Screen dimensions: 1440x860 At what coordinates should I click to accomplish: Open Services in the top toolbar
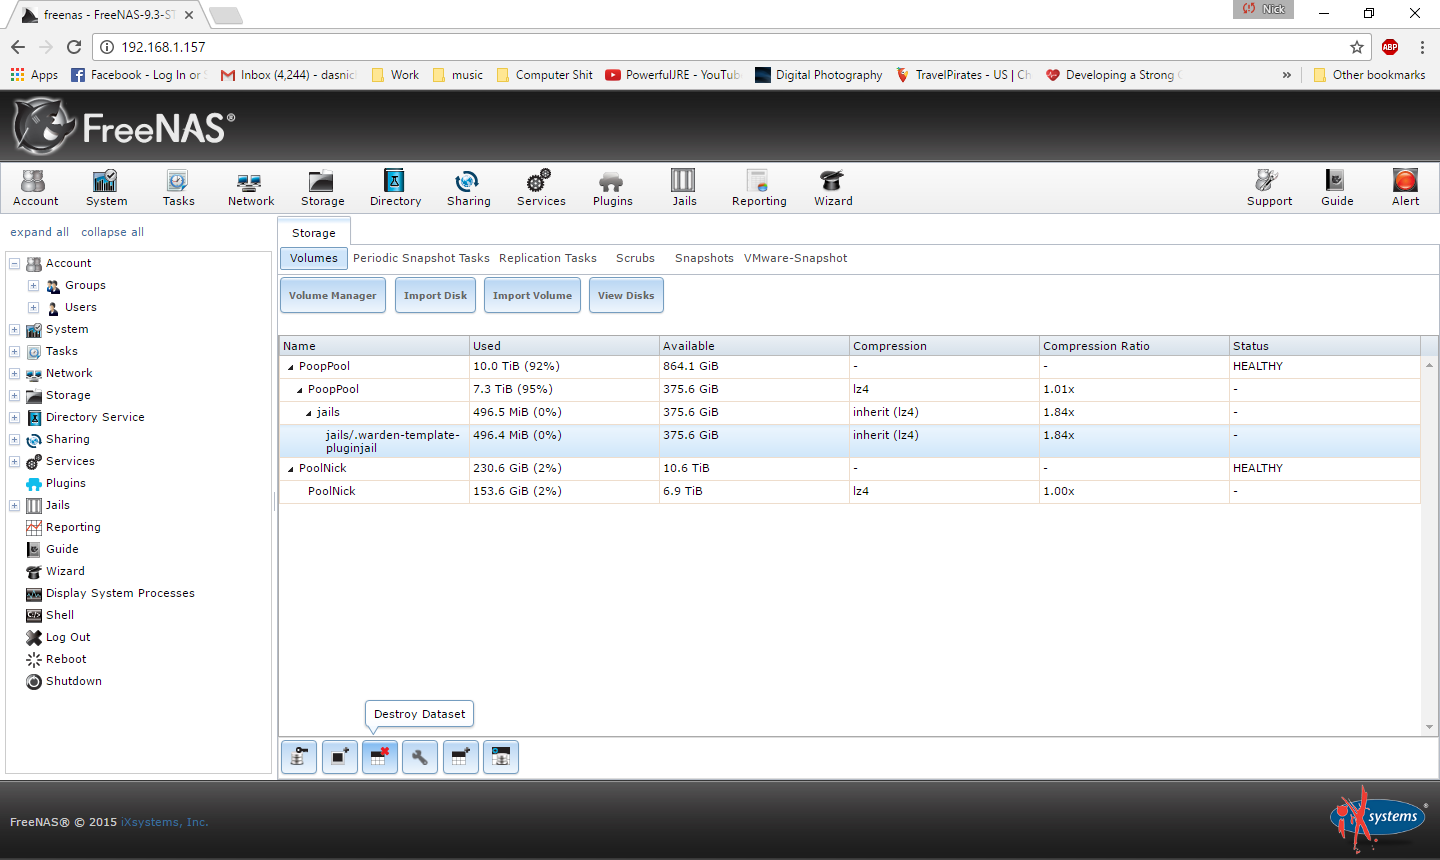[541, 188]
